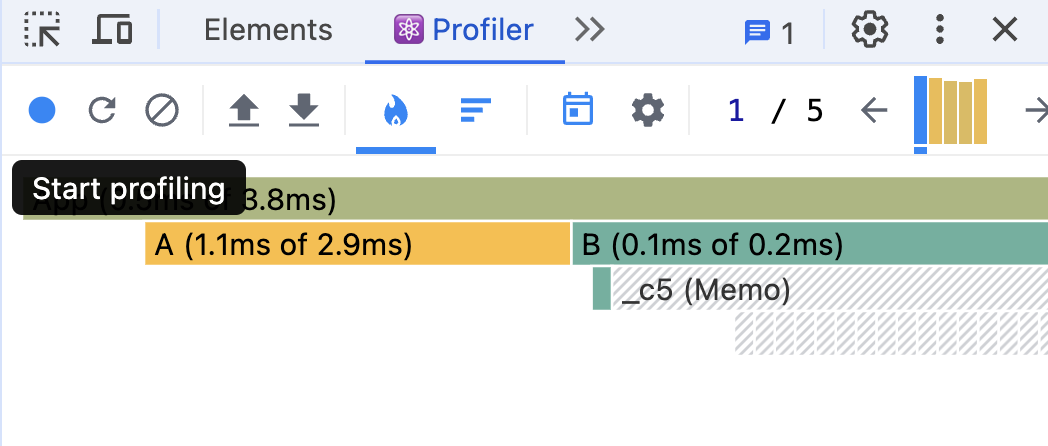
Task: Open the Timeline calendar icon view
Action: (x=577, y=109)
